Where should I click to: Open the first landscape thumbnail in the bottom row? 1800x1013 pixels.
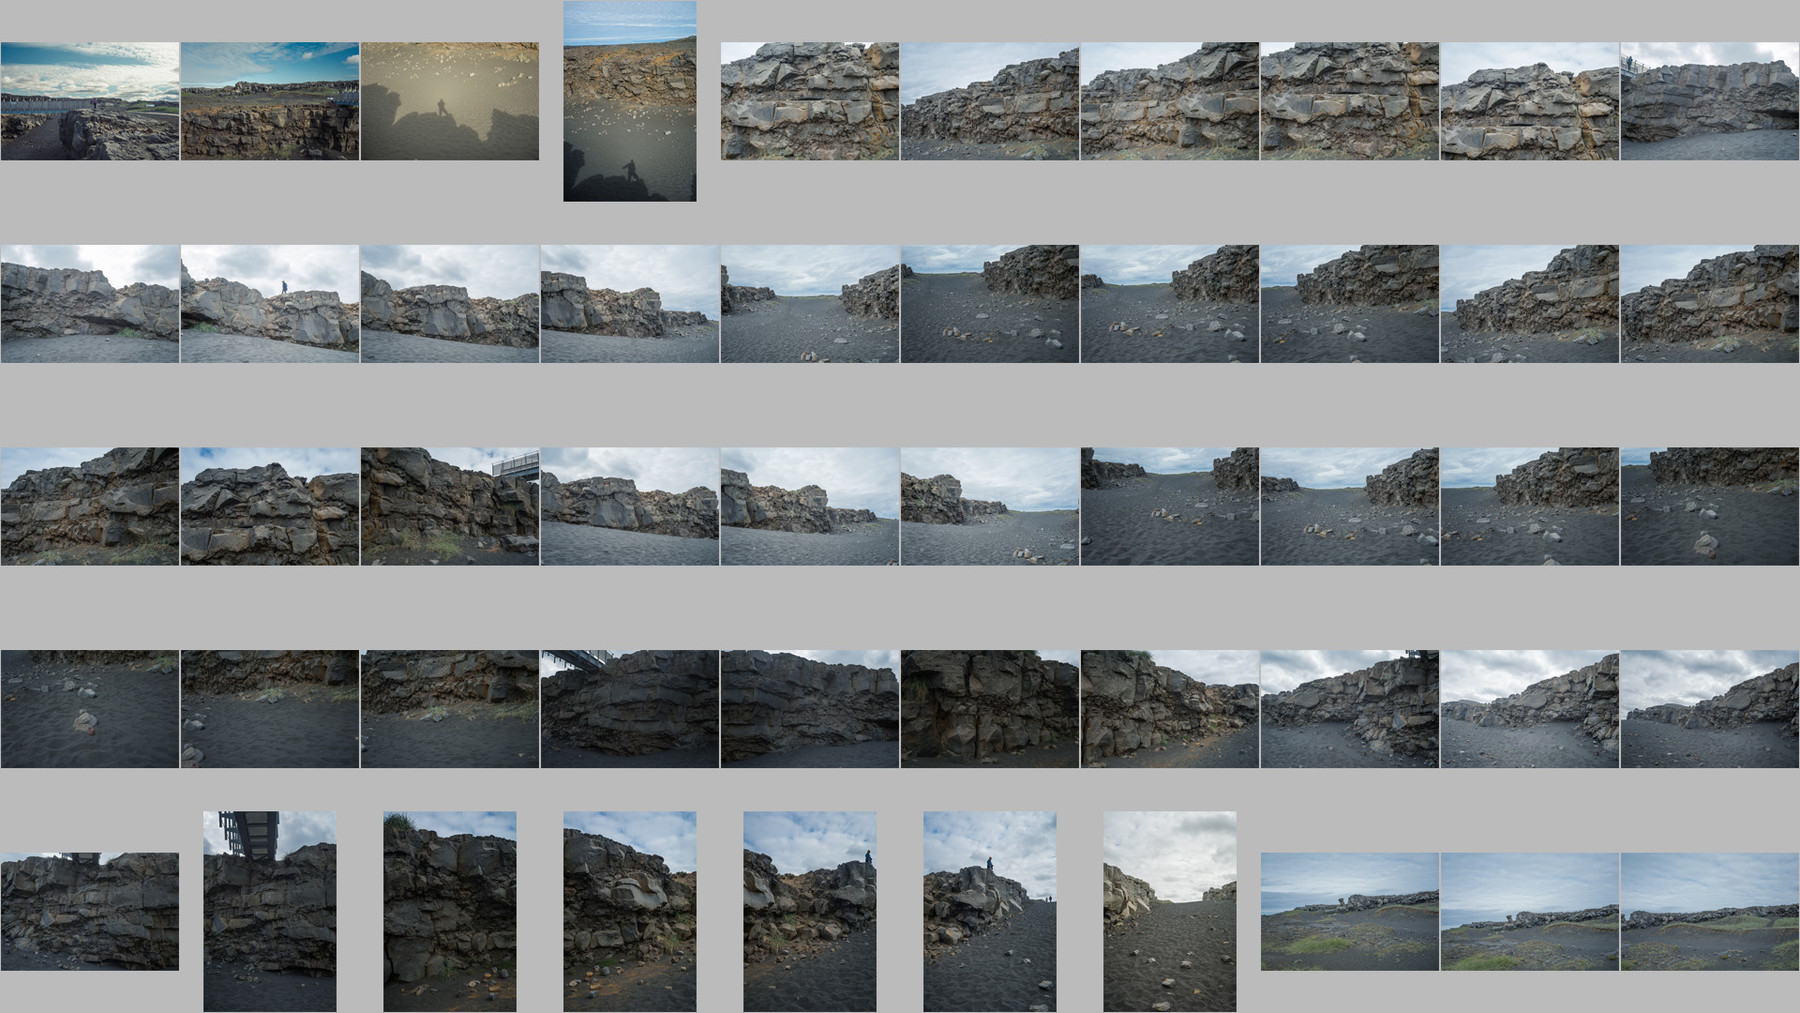click(x=90, y=911)
